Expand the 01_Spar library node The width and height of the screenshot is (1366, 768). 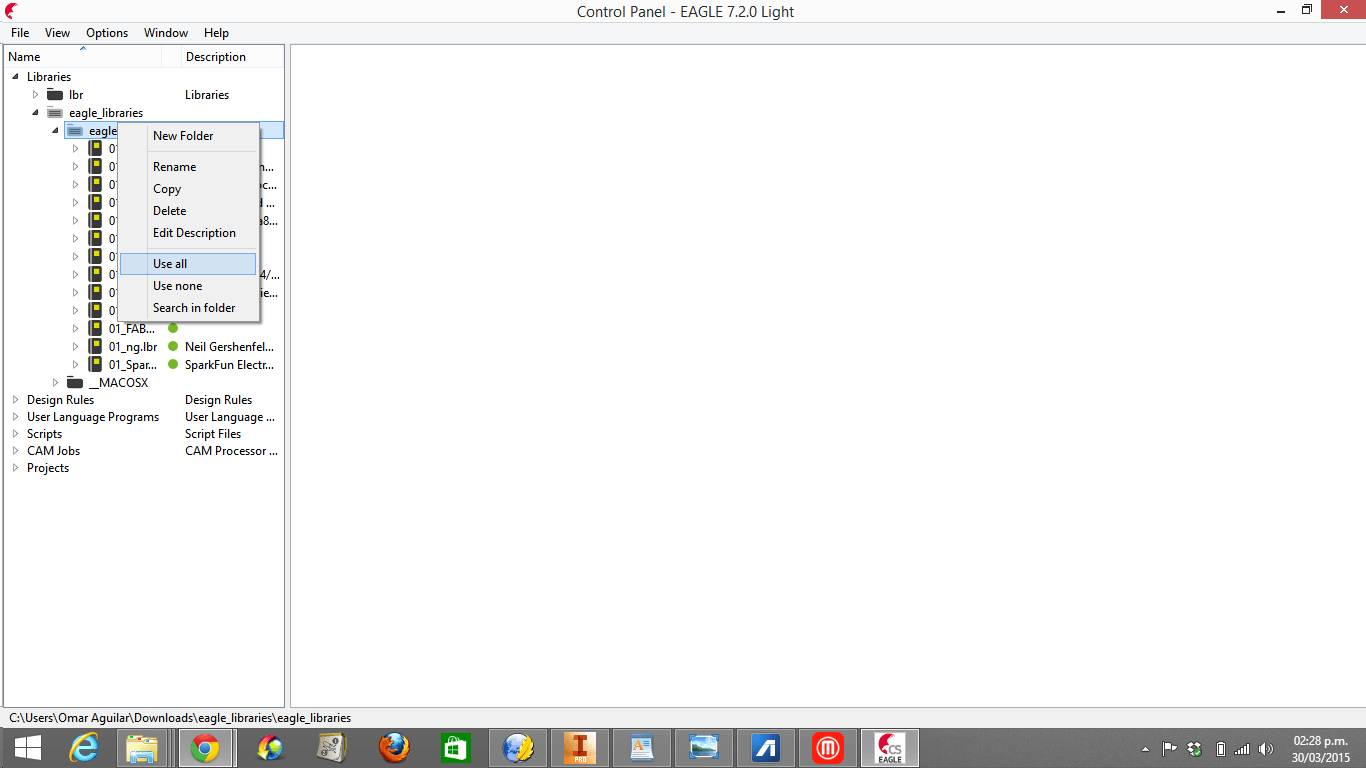click(75, 364)
